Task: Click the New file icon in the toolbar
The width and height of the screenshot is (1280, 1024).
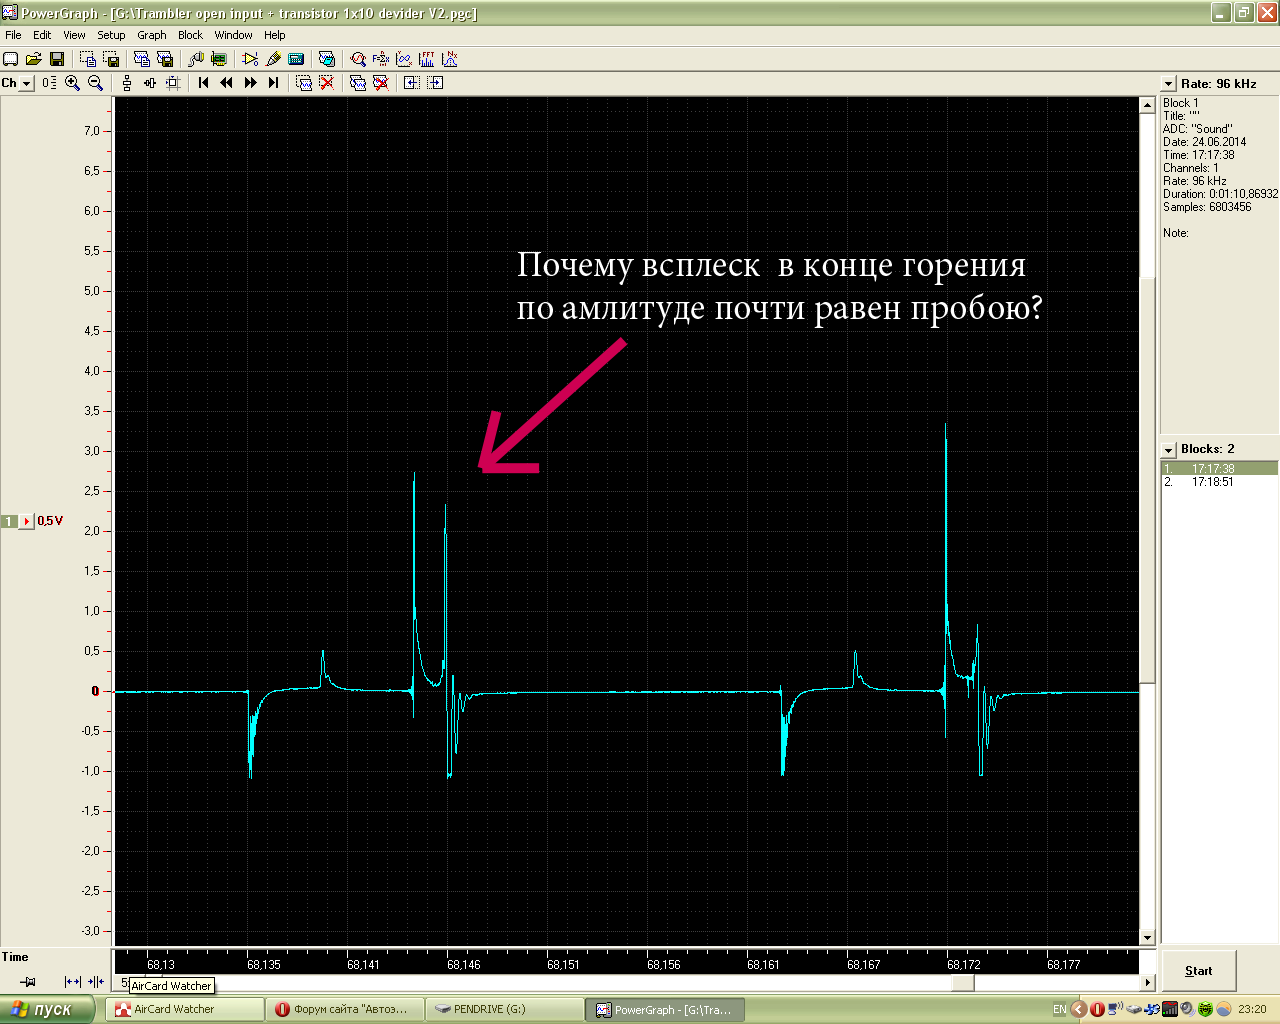Action: tap(11, 59)
